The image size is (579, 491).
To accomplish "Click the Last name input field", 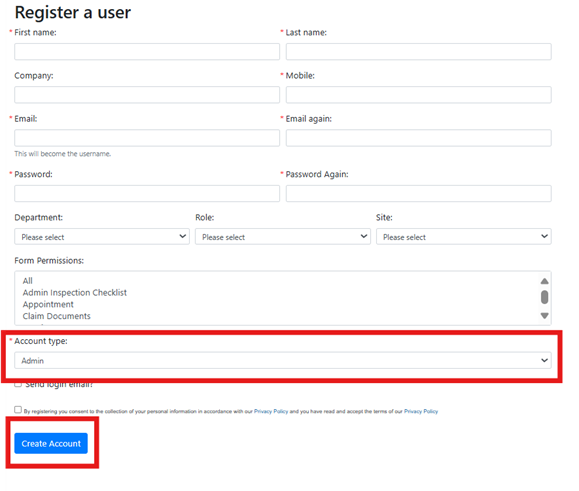I will pyautogui.click(x=418, y=52).
